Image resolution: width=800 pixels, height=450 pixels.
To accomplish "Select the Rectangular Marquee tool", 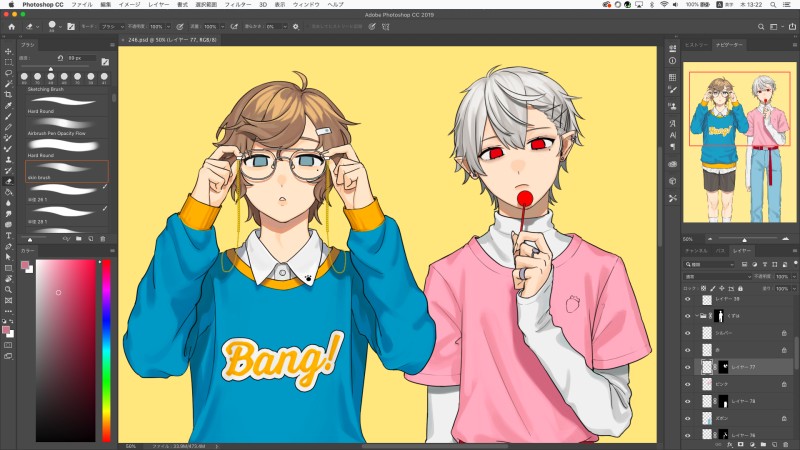I will pos(8,62).
